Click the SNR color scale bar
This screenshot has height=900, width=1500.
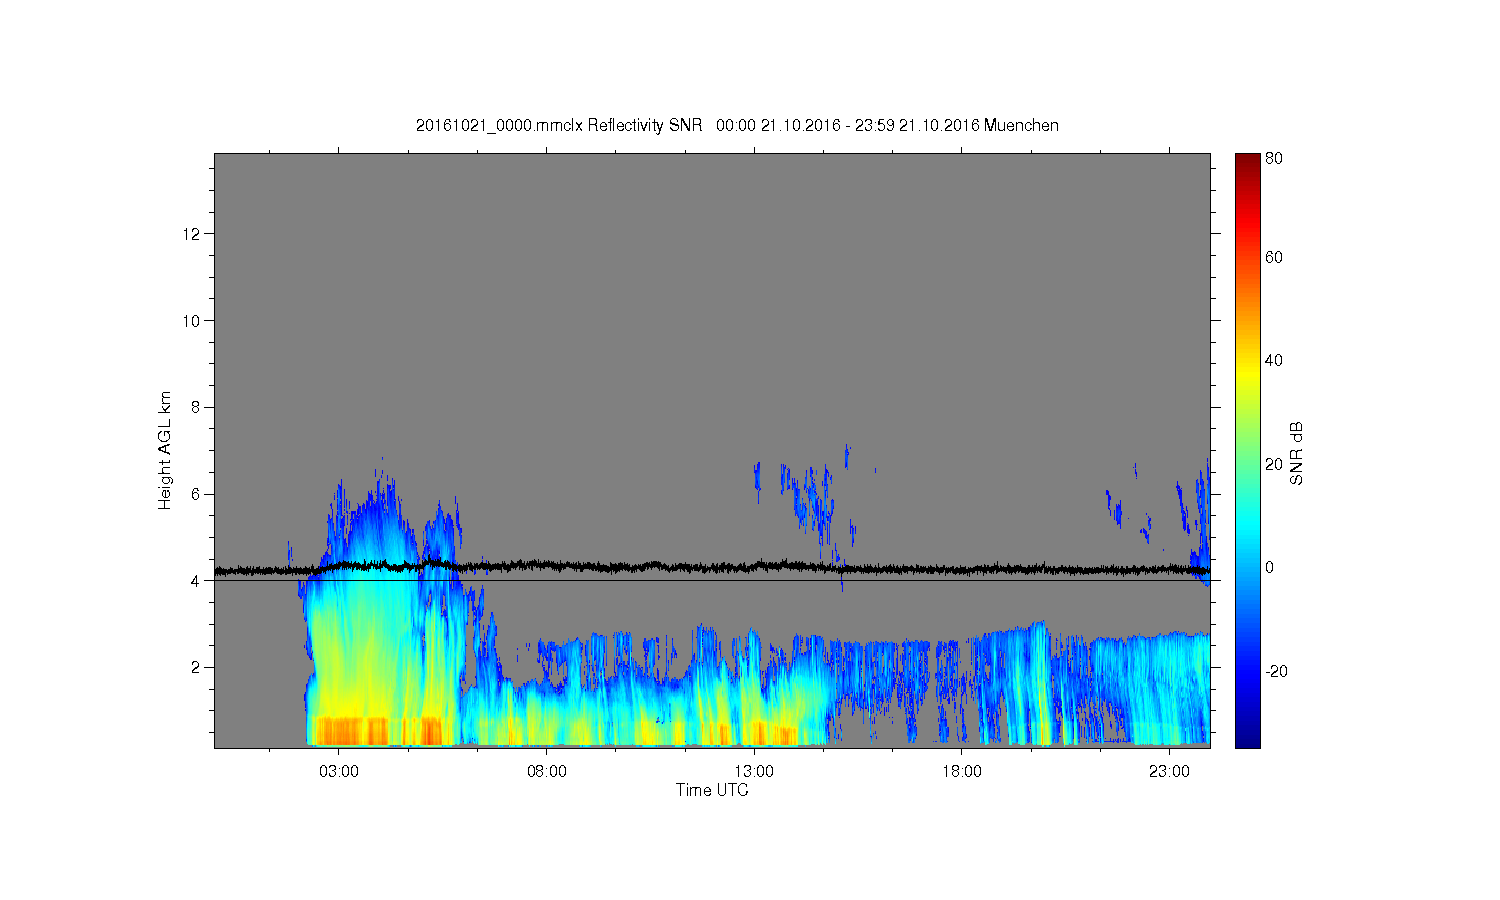1247,450
